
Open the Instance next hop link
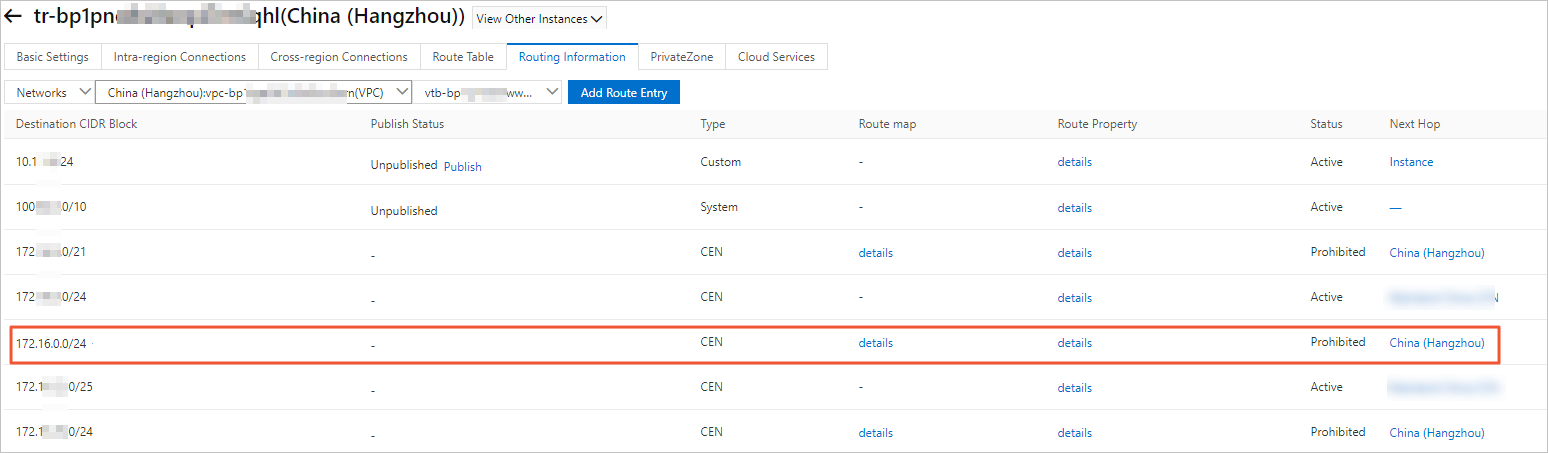[x=1411, y=162]
